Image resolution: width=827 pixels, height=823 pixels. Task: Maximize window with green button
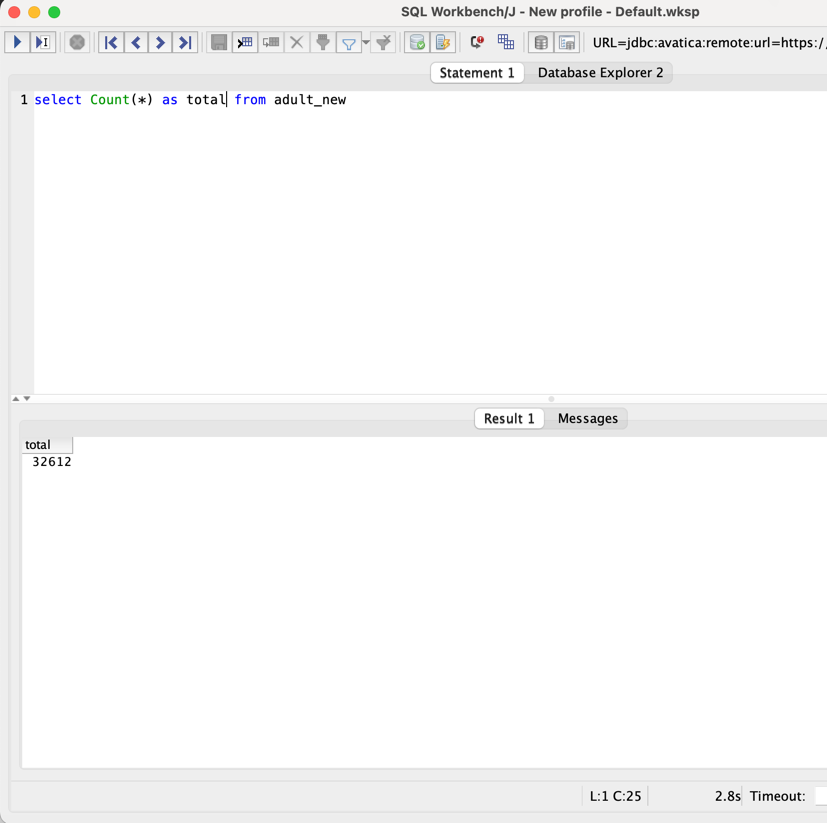54,12
